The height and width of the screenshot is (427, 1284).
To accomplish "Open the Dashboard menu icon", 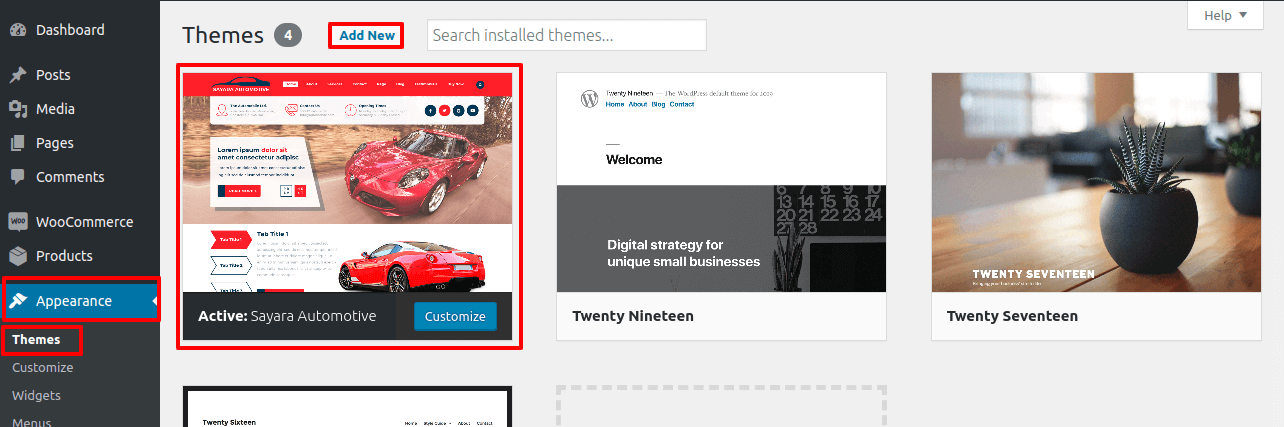I will (17, 30).
